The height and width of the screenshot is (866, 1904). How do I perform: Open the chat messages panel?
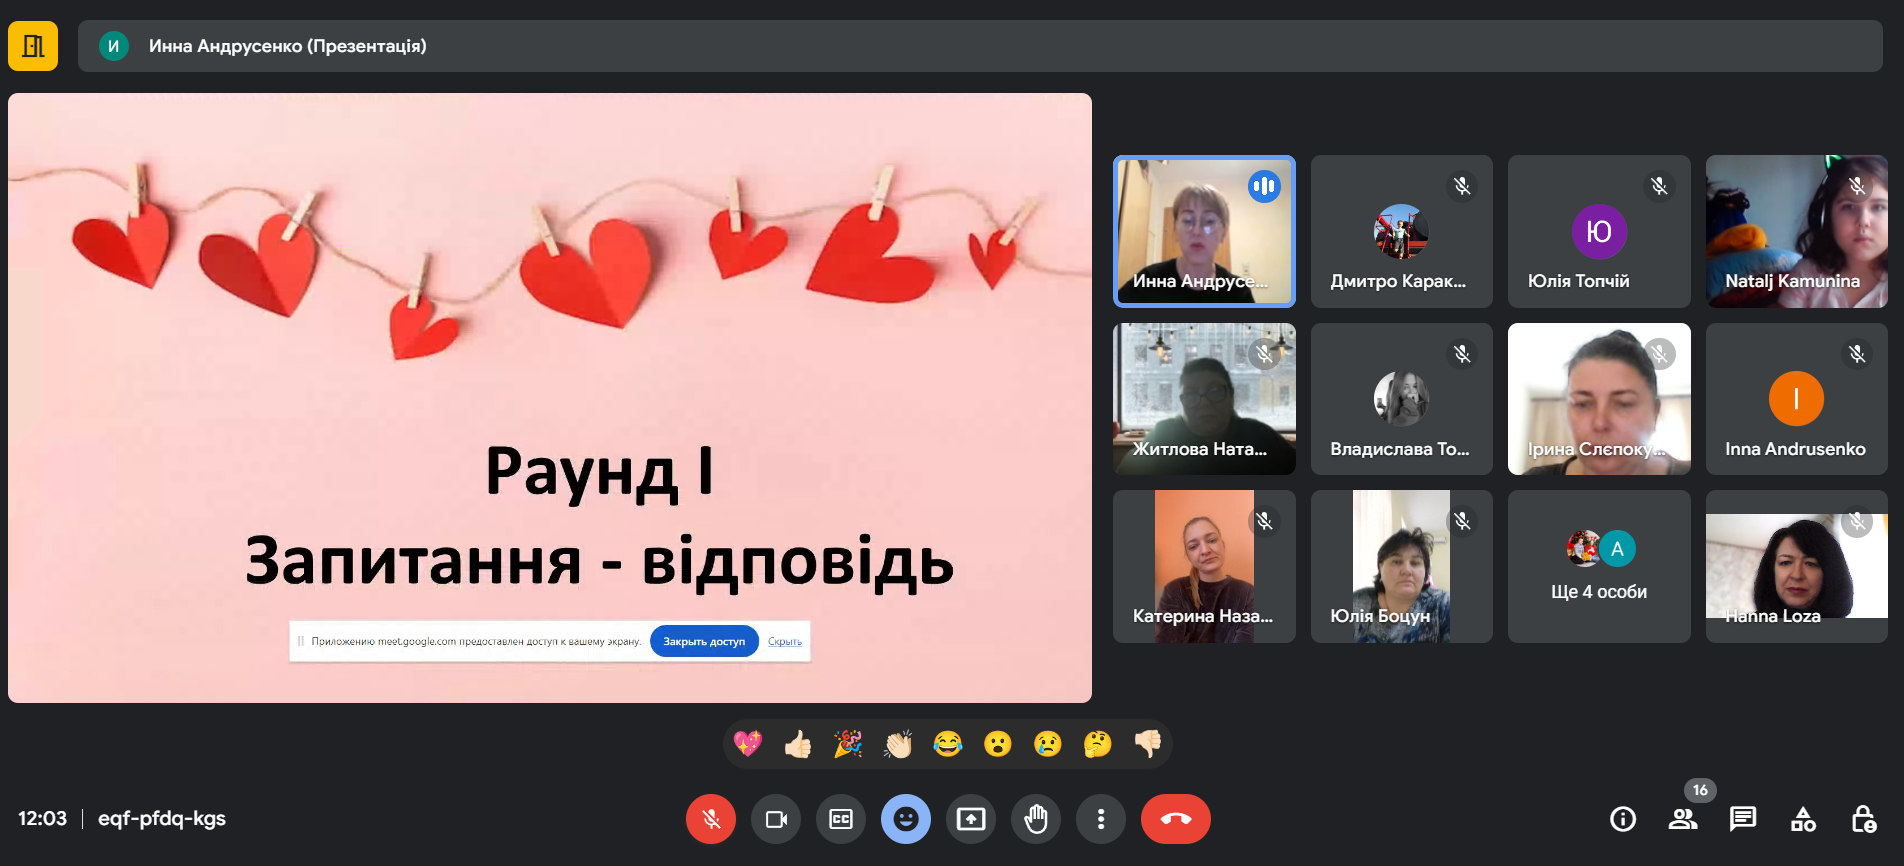(x=1742, y=819)
